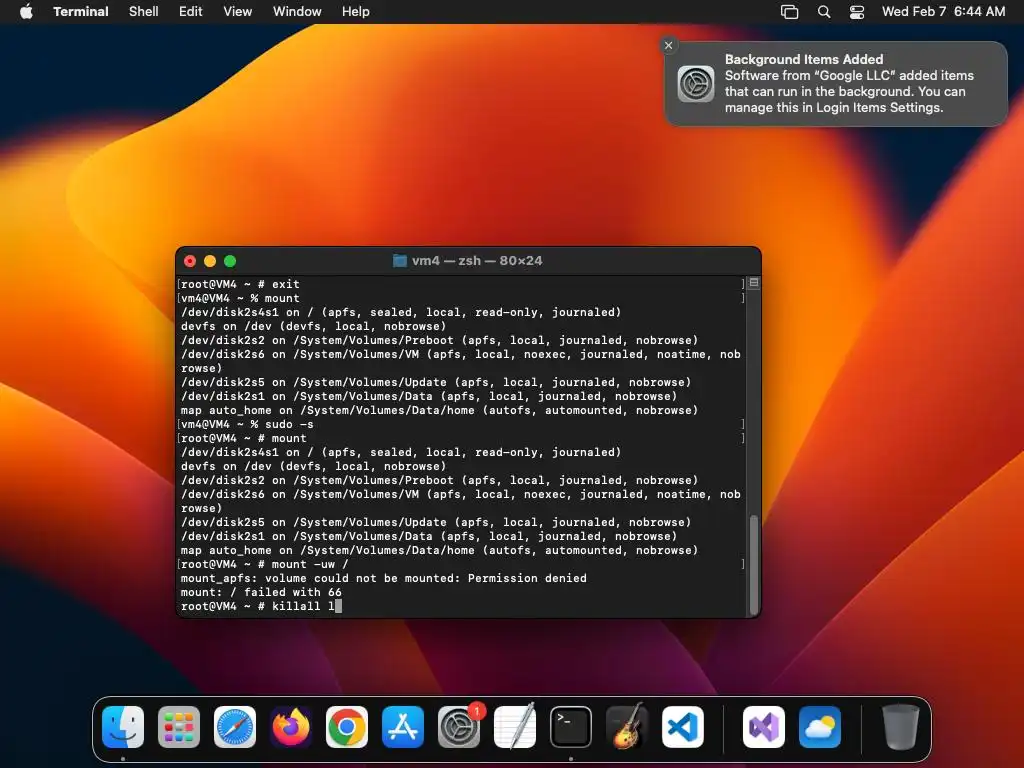Launch Firefox from the dock
The image size is (1024, 768).
[291, 727]
